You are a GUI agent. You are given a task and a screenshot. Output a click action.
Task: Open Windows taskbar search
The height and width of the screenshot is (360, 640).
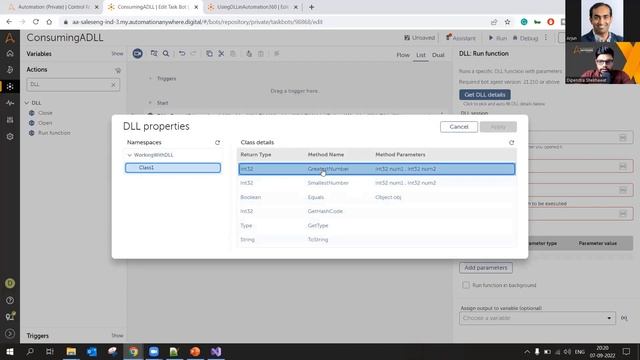(x=30, y=351)
